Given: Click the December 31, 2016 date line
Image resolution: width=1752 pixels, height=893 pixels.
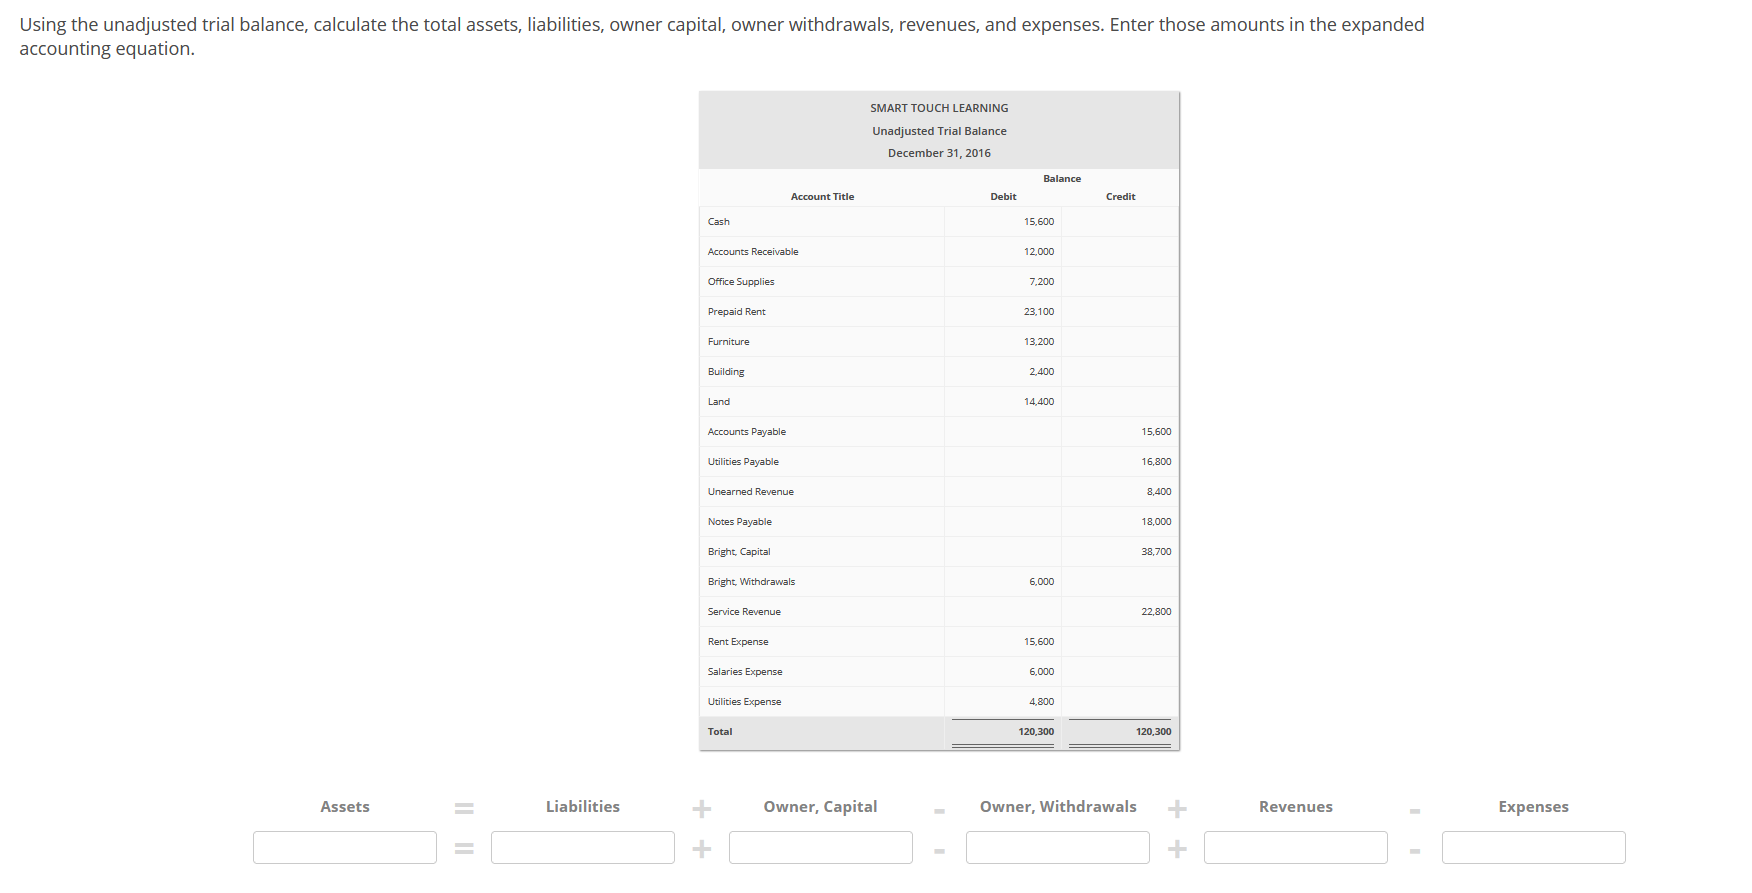Looking at the screenshot, I should click(x=939, y=153).
